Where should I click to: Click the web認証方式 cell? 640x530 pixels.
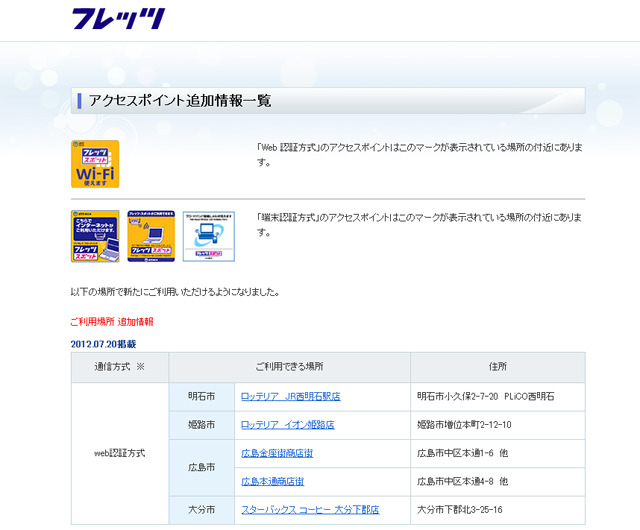click(x=120, y=453)
